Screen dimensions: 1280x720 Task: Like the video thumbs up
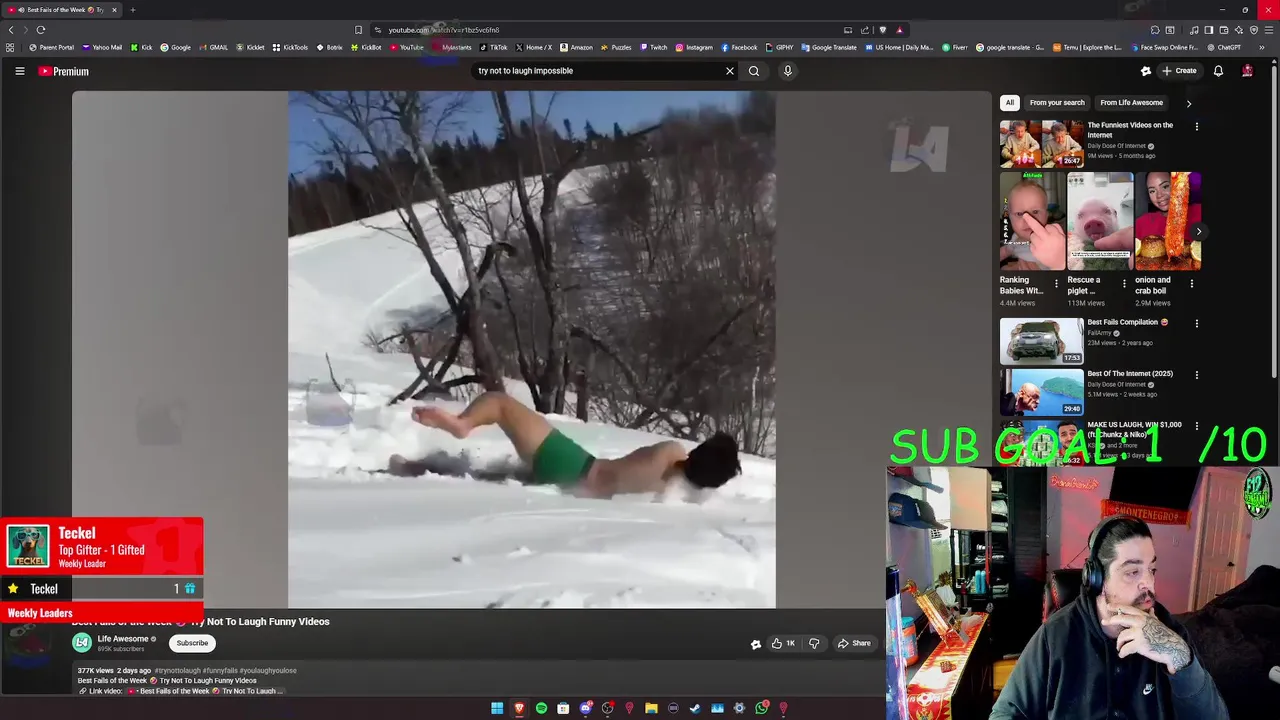pos(783,643)
